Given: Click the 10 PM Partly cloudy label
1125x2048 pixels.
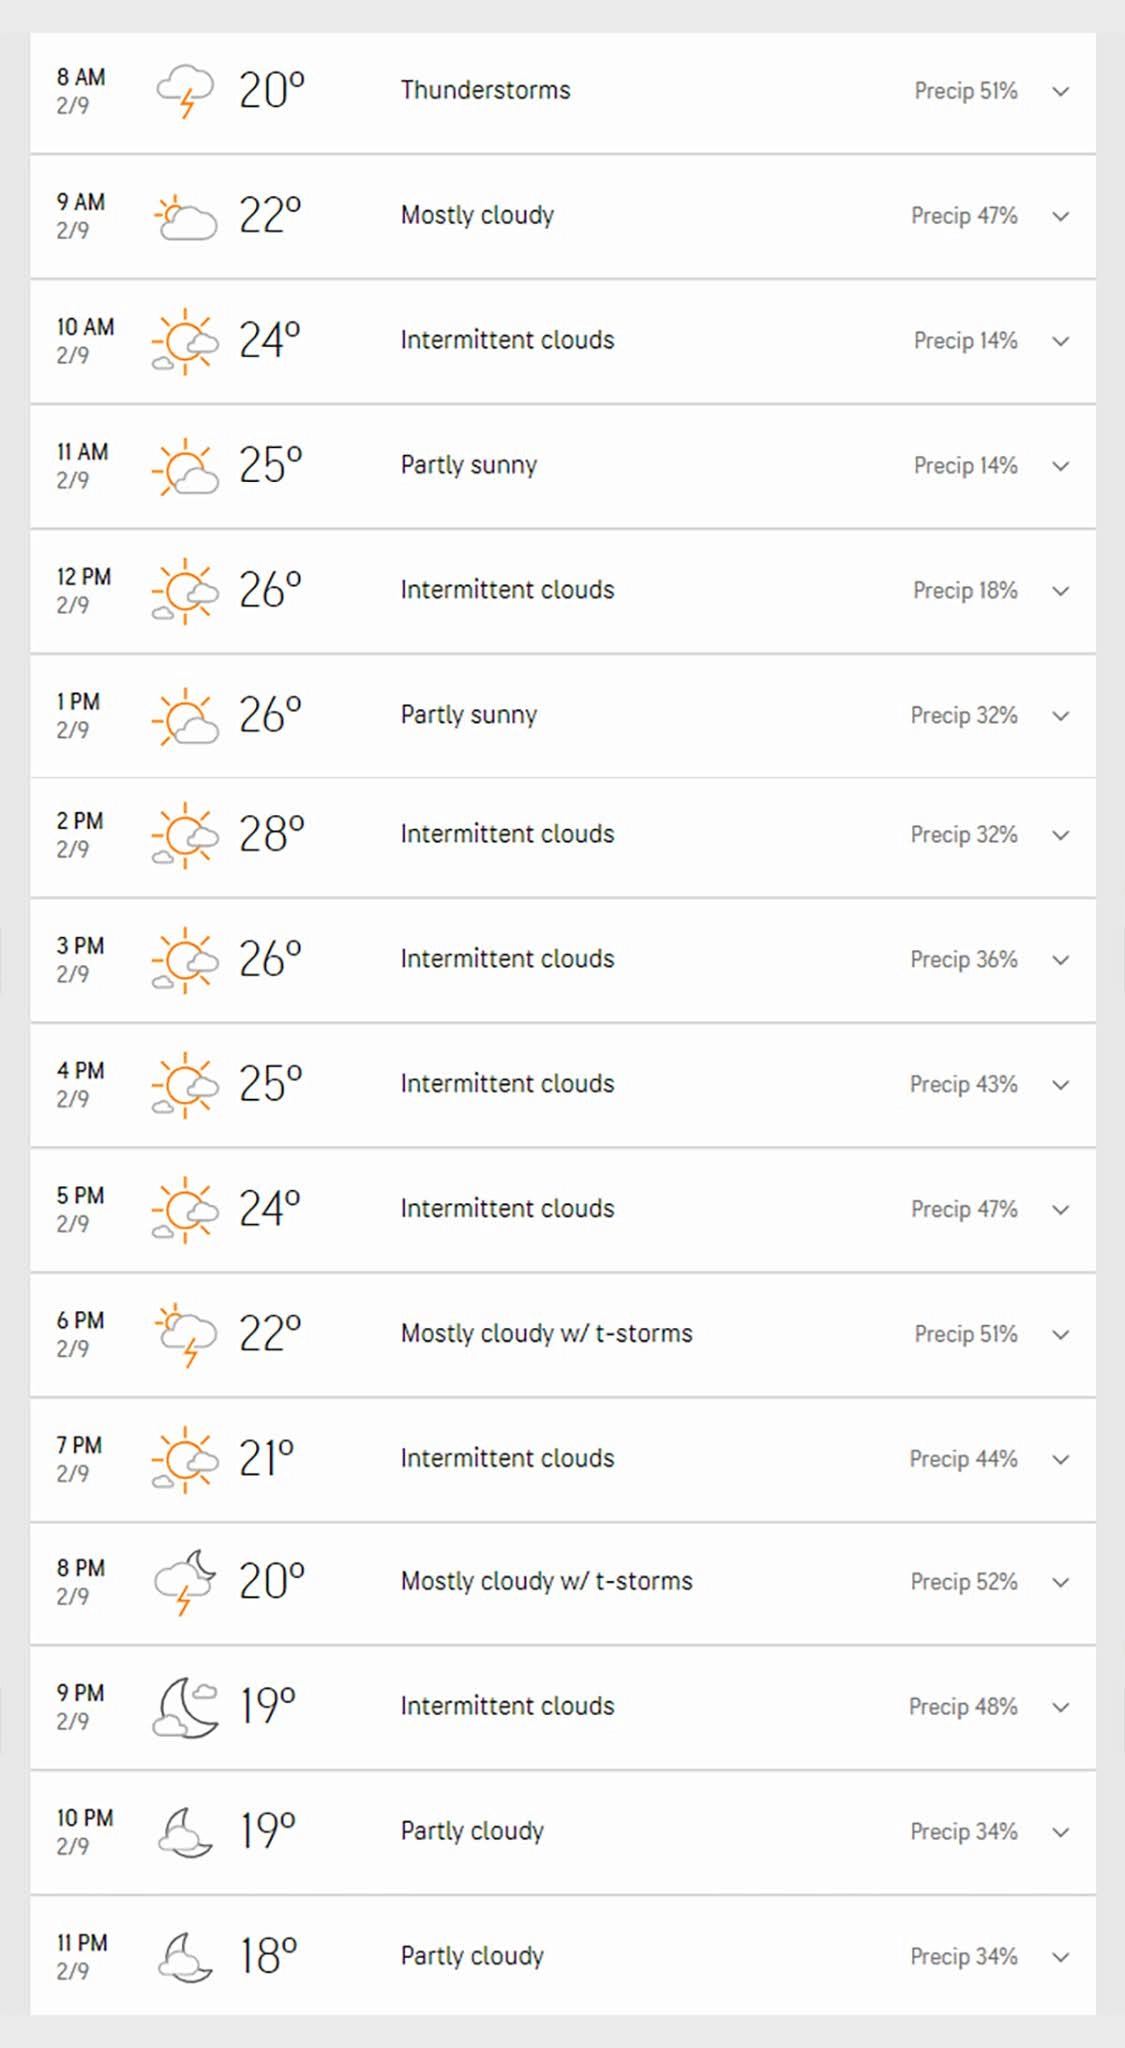Looking at the screenshot, I should coord(472,1831).
